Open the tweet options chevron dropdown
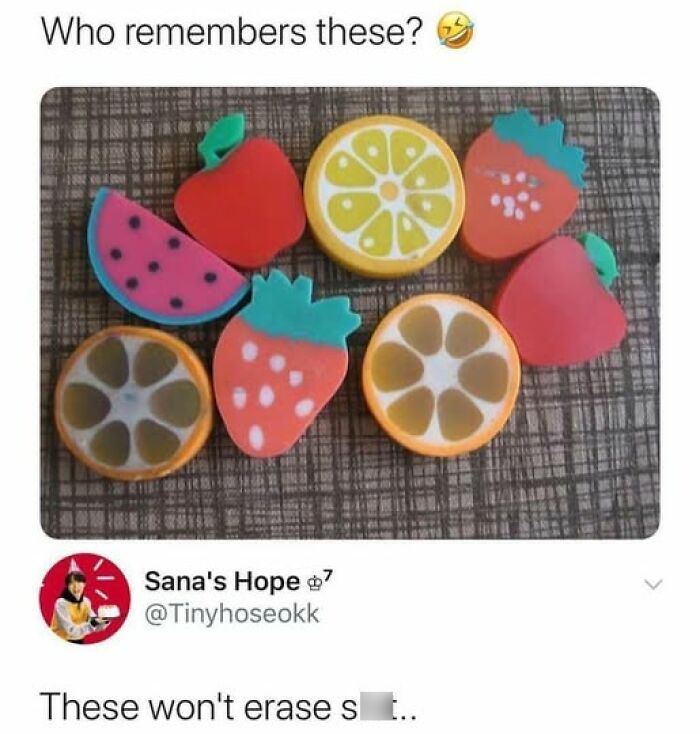The image size is (700, 734). click(x=652, y=585)
